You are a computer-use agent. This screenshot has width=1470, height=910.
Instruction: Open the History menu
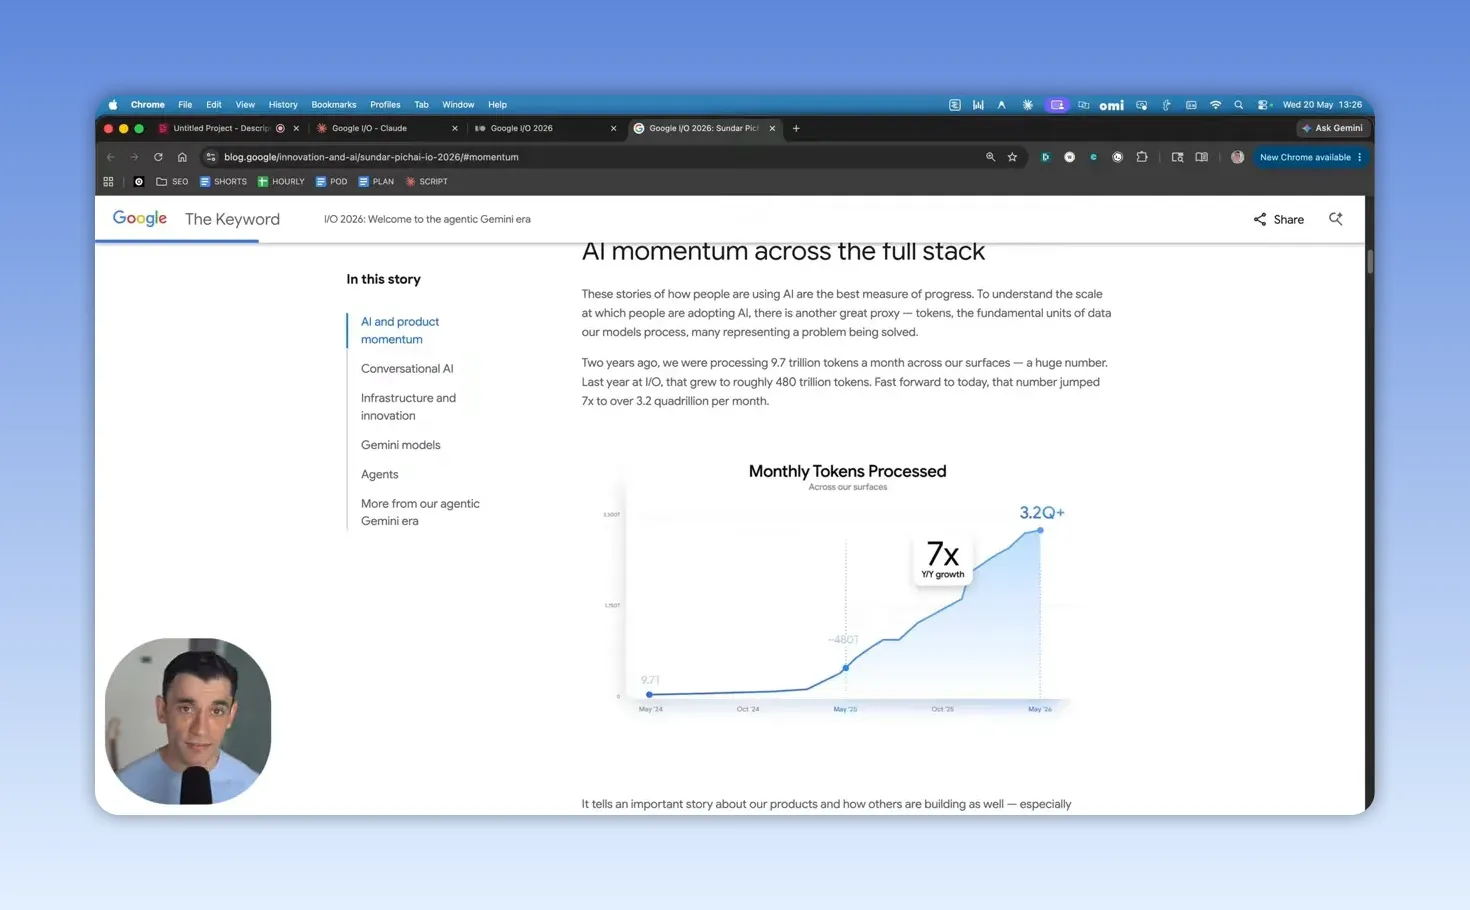(283, 105)
